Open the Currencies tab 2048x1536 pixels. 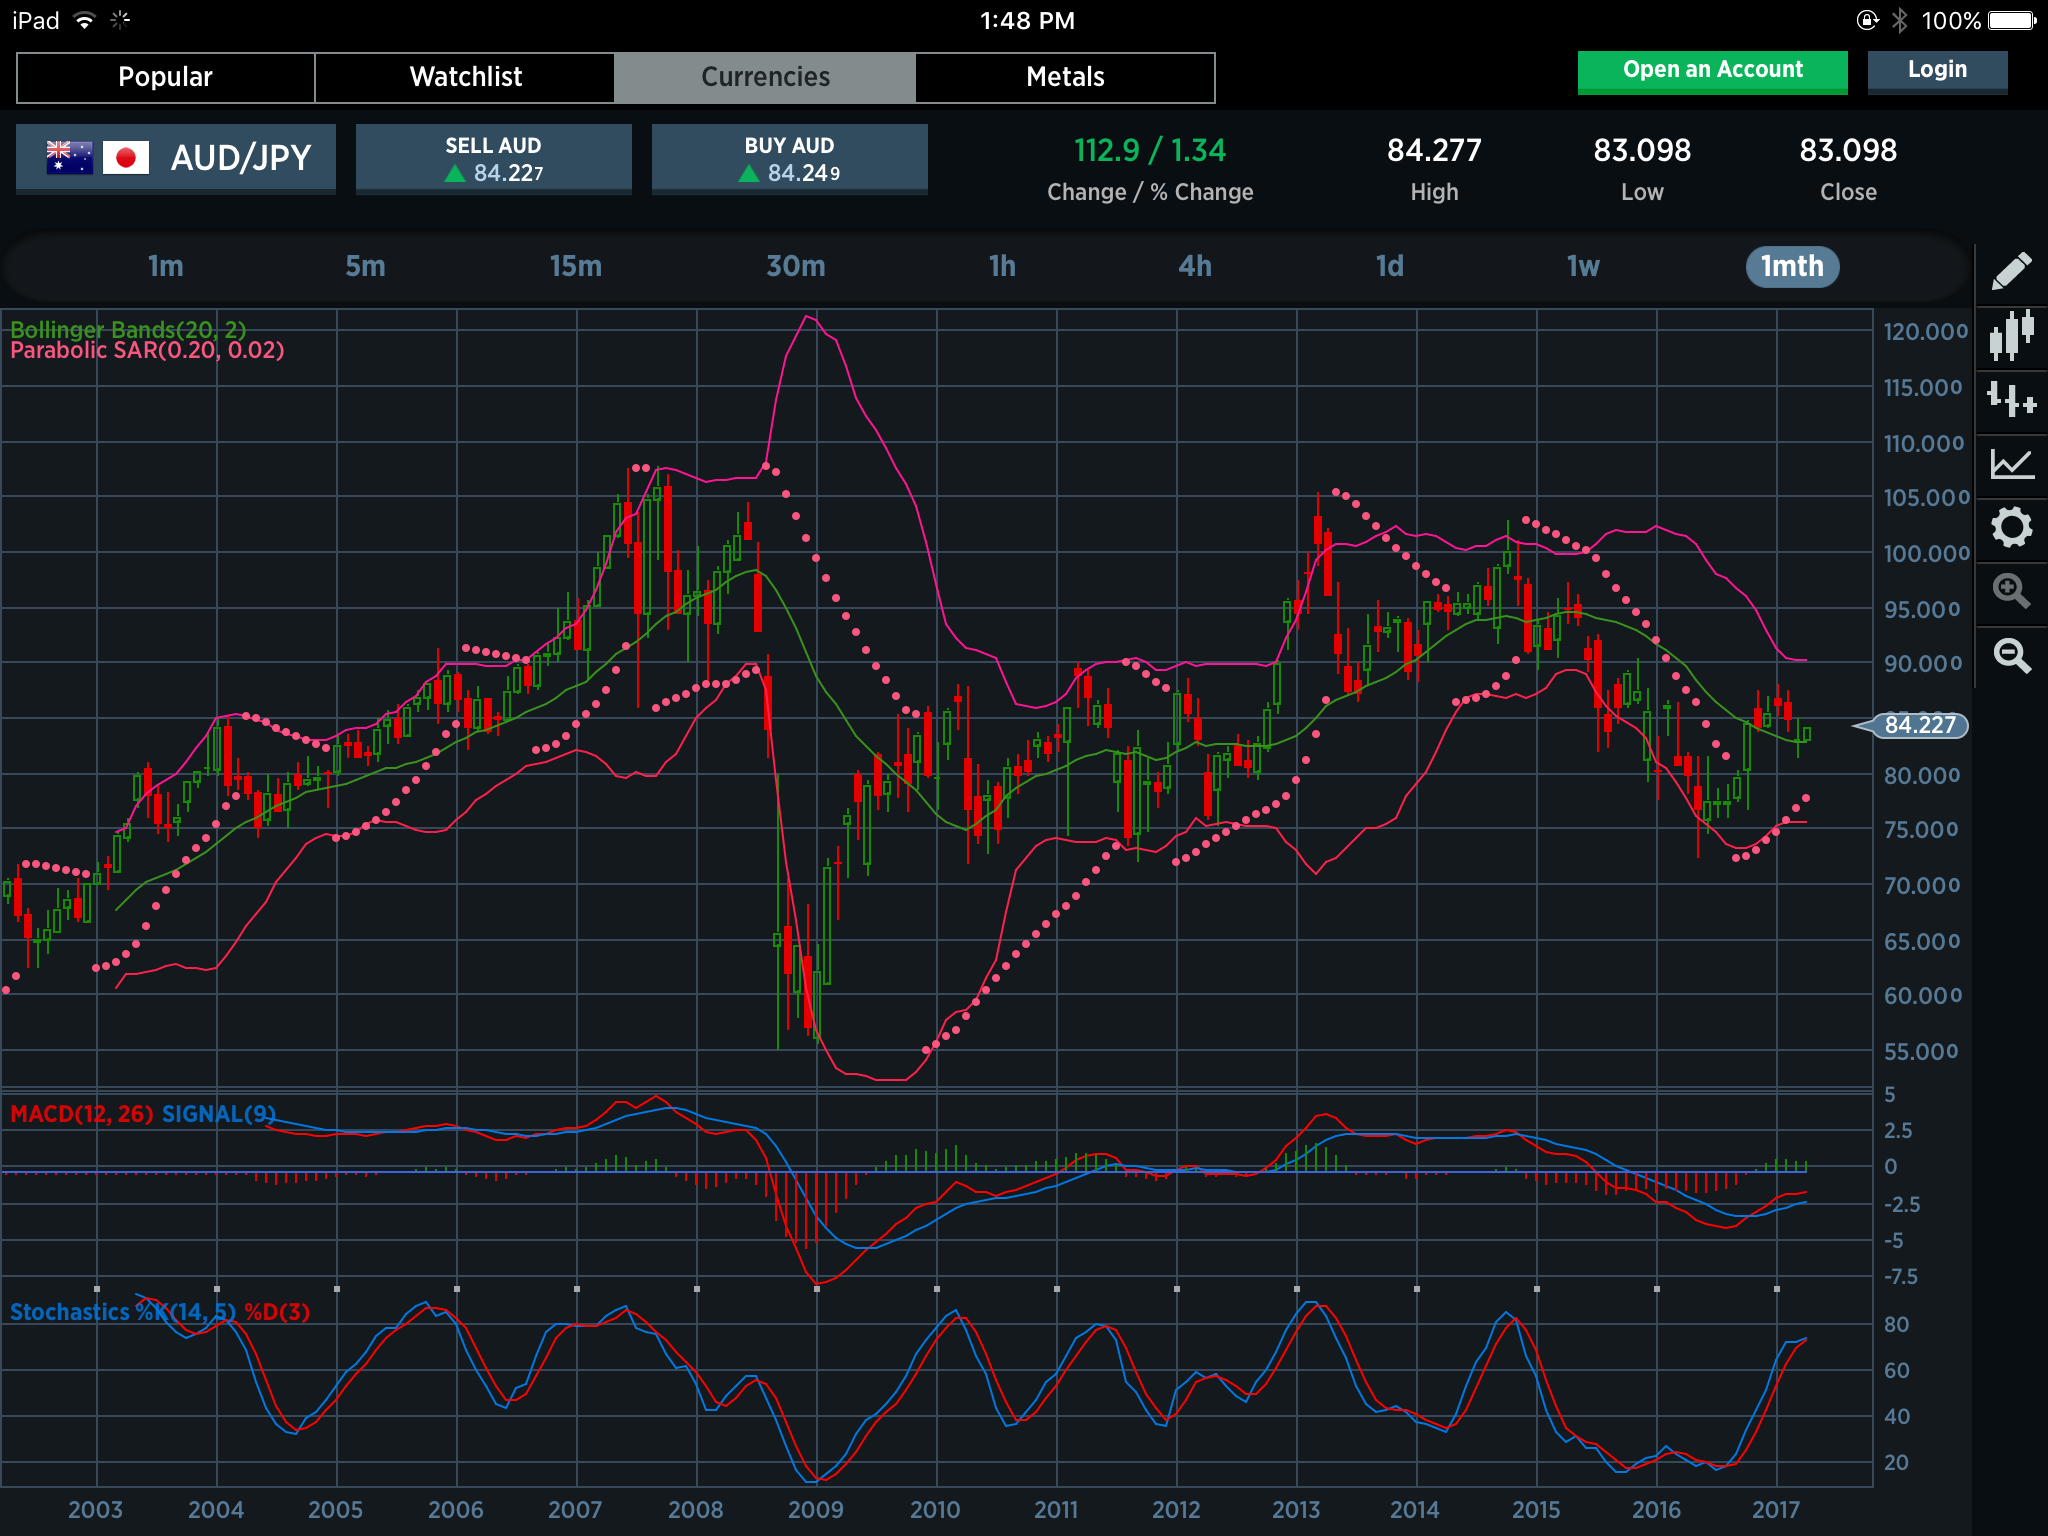coord(766,77)
